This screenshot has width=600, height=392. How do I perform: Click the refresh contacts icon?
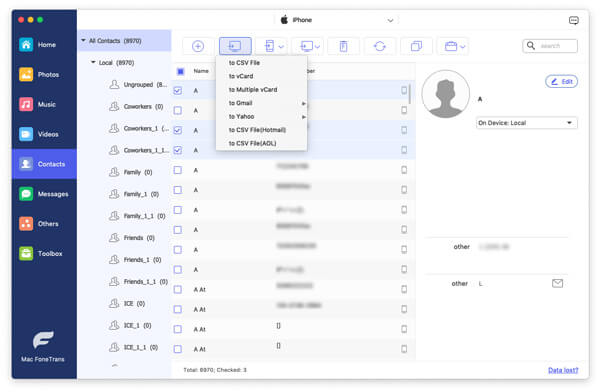[x=380, y=46]
